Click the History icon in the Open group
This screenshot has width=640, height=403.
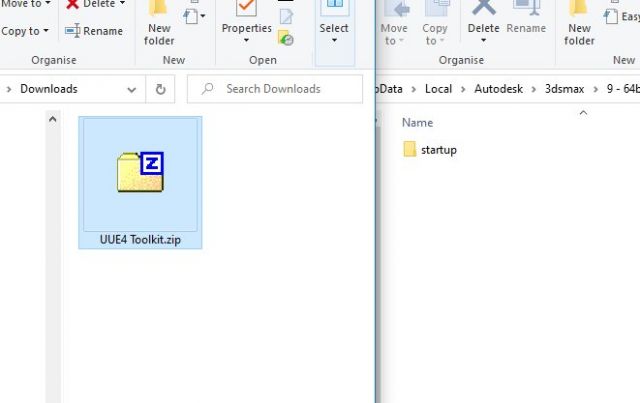tap(286, 38)
